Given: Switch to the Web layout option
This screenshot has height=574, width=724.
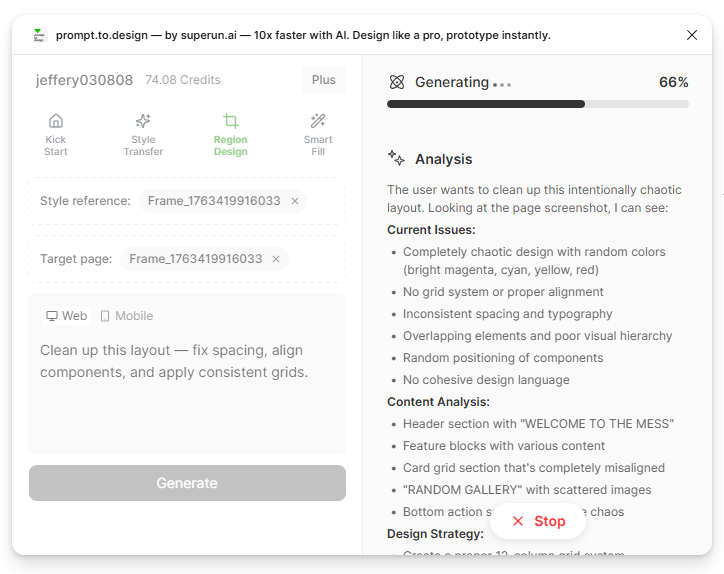Looking at the screenshot, I should tap(67, 316).
